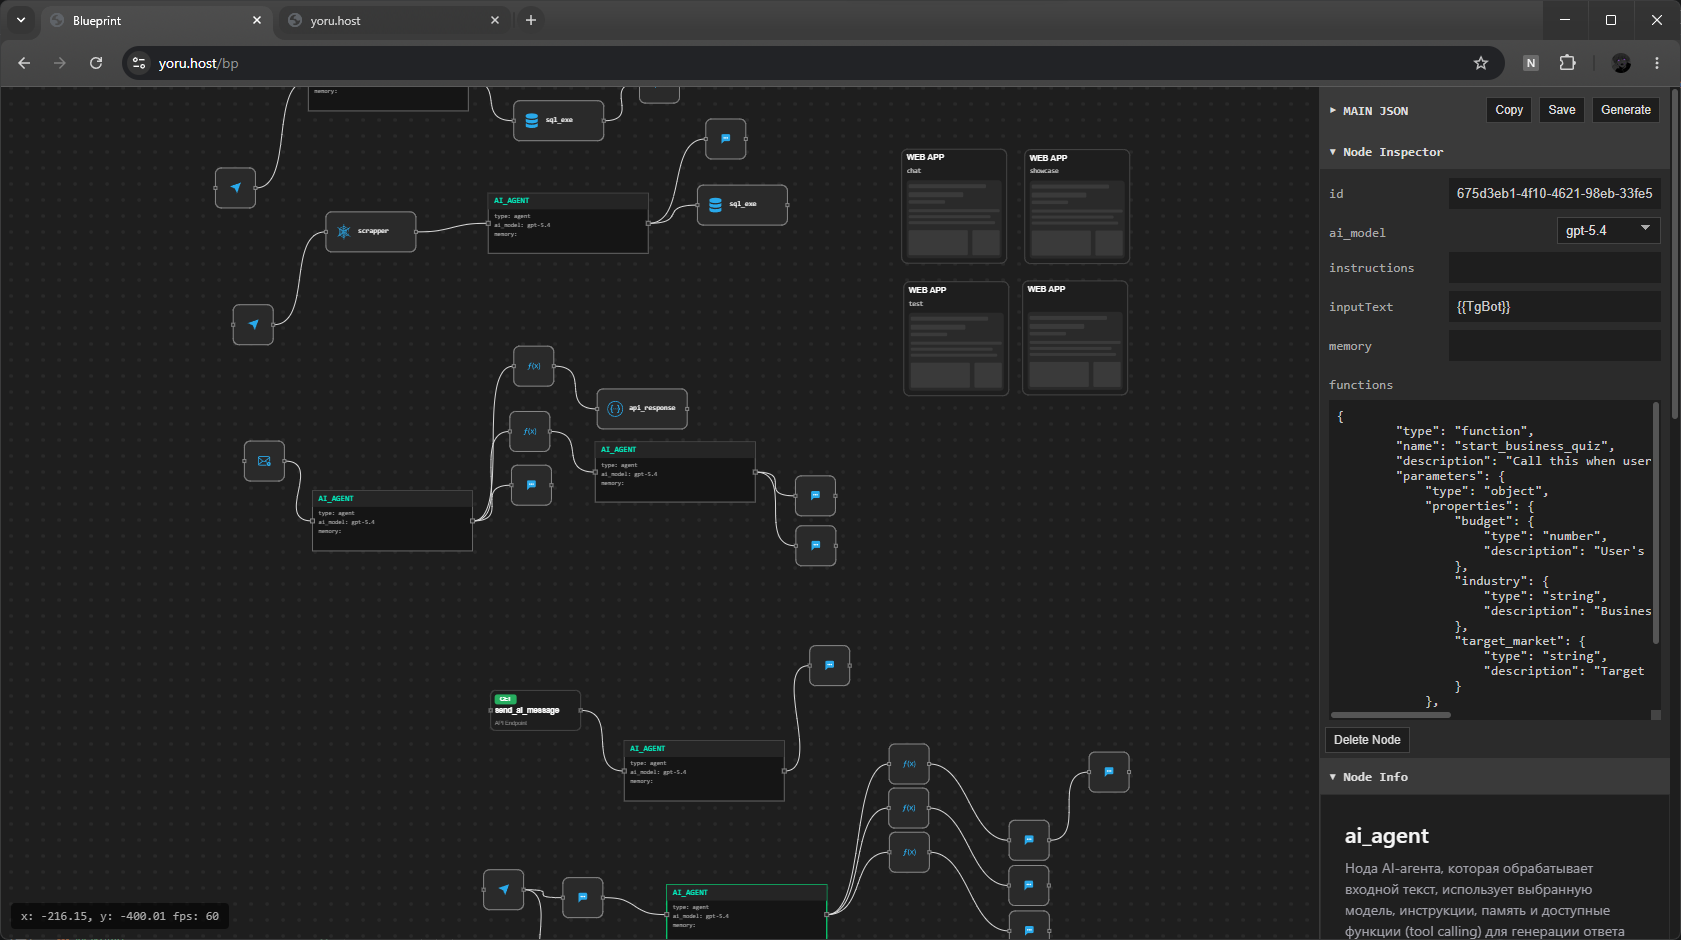This screenshot has height=940, width=1681.
Task: Click the functions editor vertical scrollbar
Action: click(x=1656, y=522)
